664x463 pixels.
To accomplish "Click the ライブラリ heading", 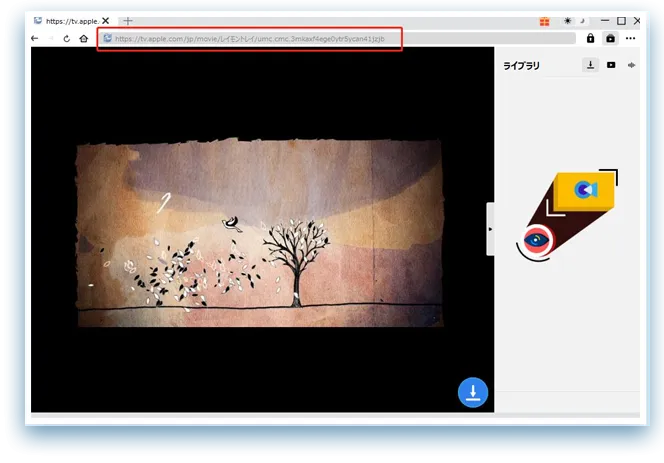I will (521, 66).
